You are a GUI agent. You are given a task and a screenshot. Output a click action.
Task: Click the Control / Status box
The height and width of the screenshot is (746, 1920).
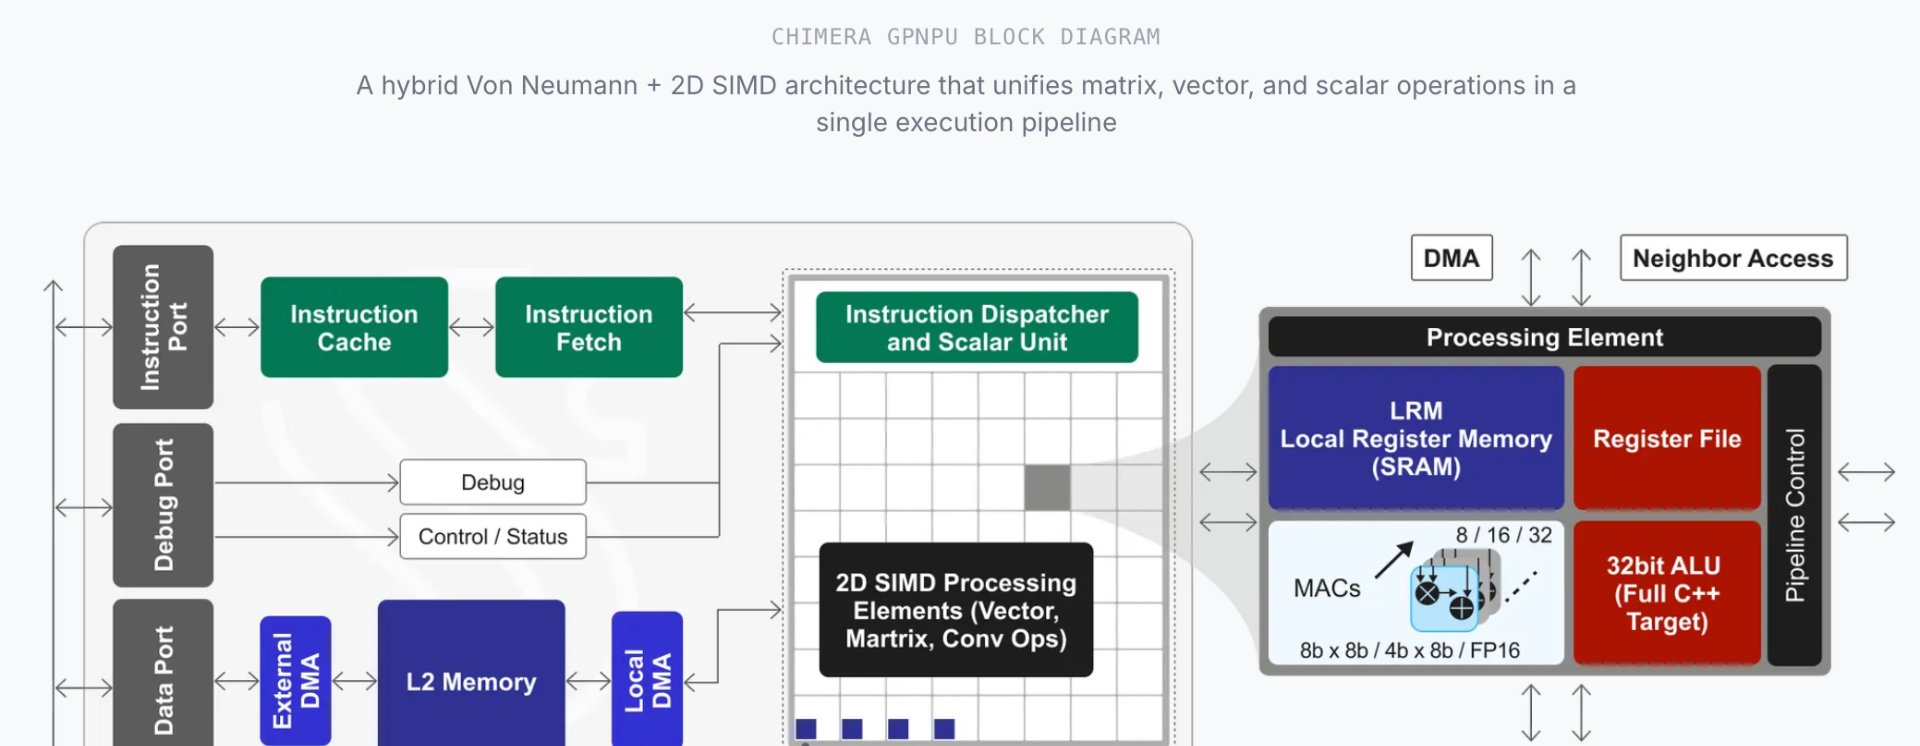tap(492, 537)
